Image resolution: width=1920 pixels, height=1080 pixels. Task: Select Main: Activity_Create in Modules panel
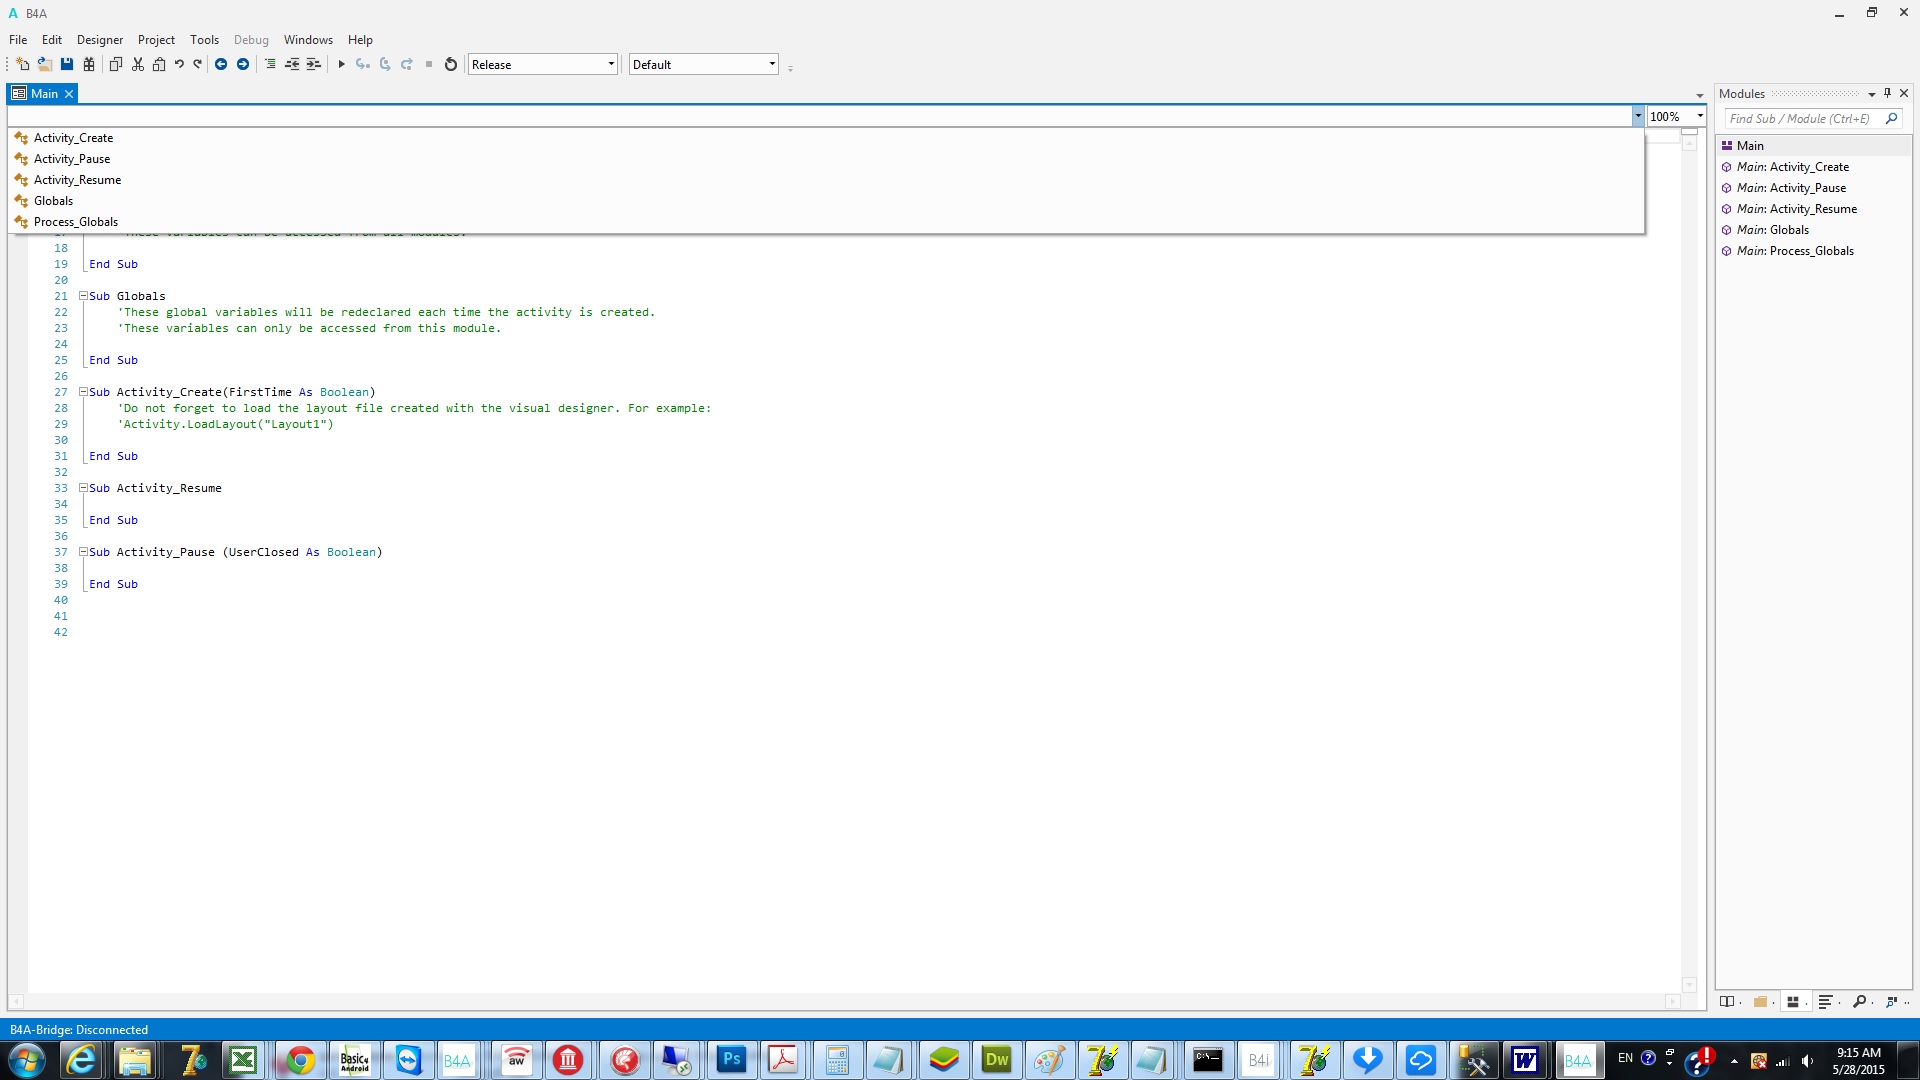click(x=1814, y=167)
